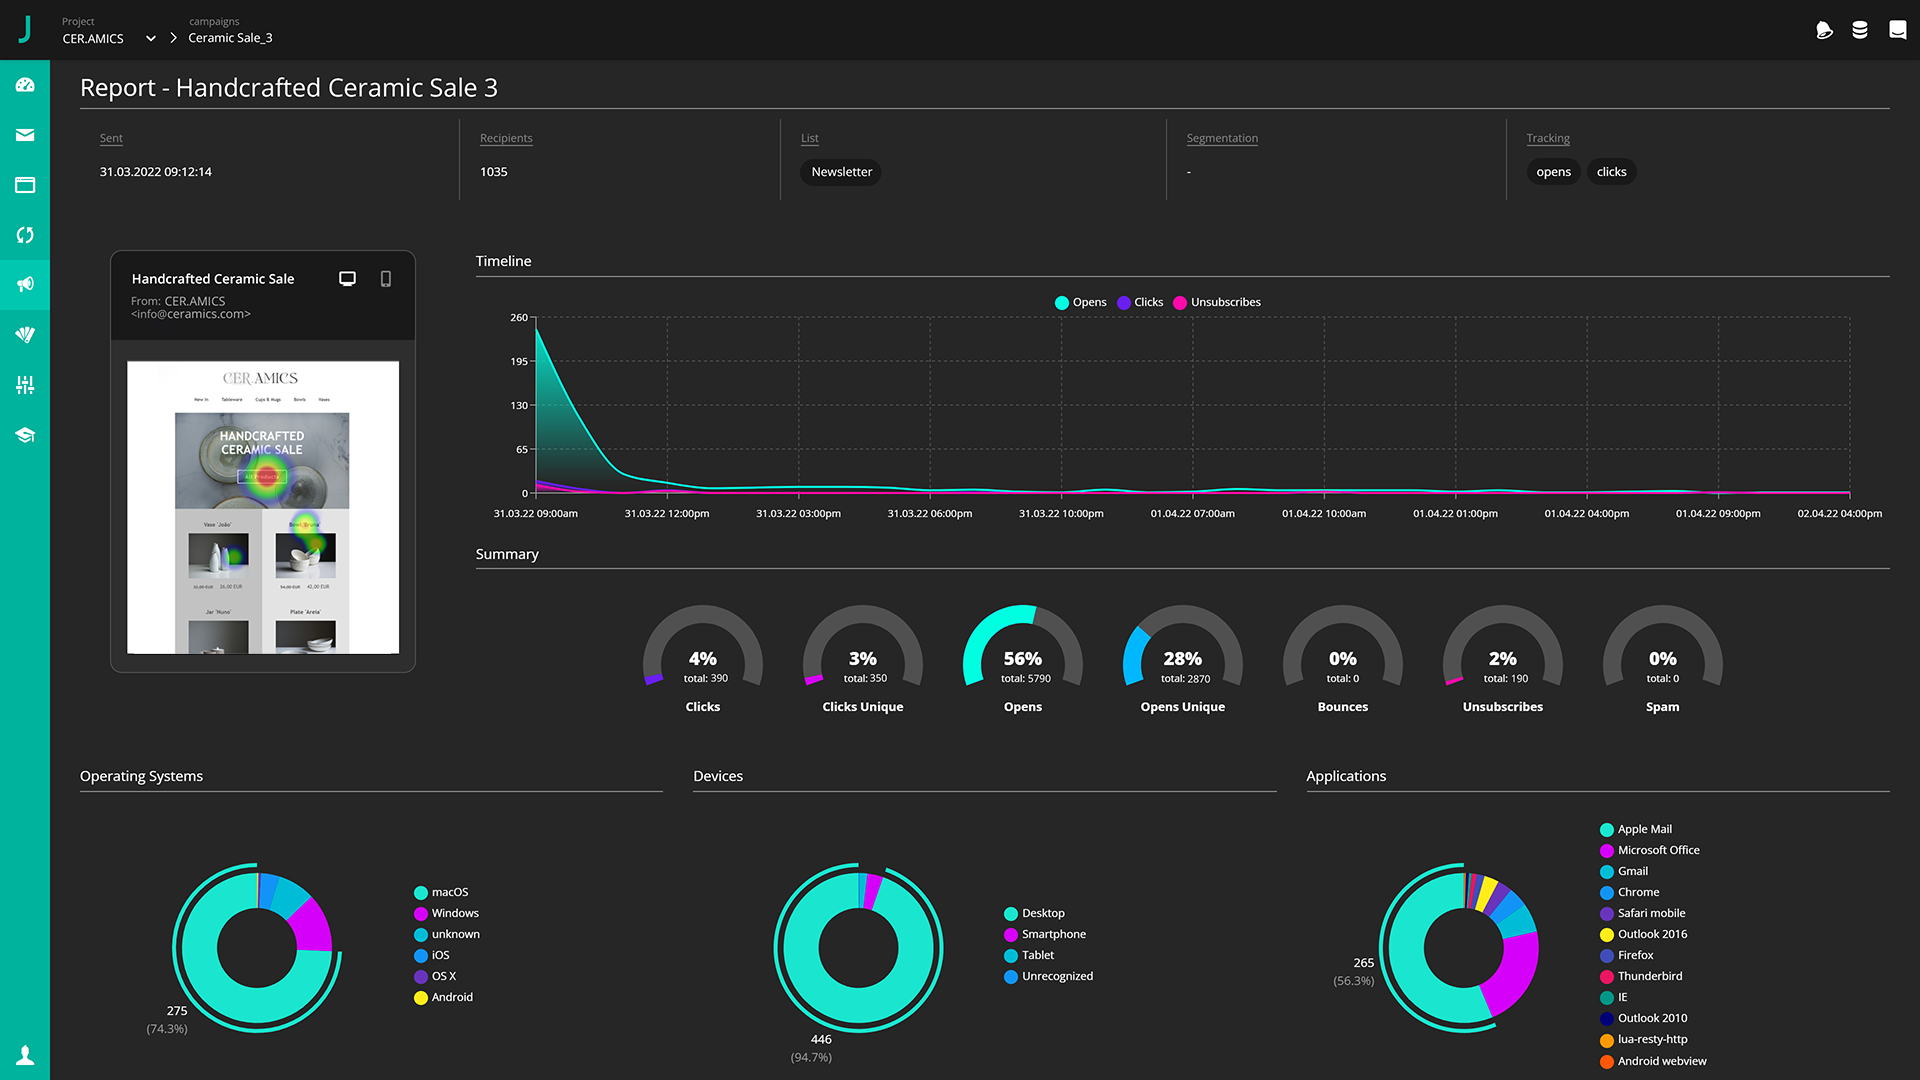Click the Windows legend color swatch
Viewport: 1920px width, 1080px height.
point(421,914)
